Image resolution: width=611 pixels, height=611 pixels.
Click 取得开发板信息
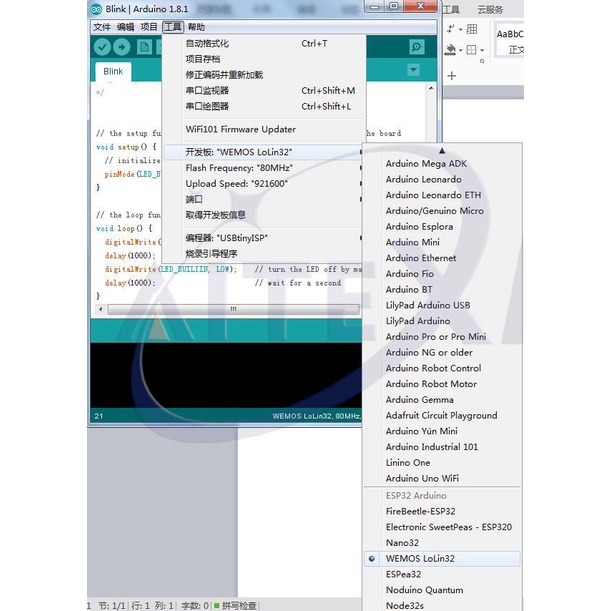click(x=264, y=215)
